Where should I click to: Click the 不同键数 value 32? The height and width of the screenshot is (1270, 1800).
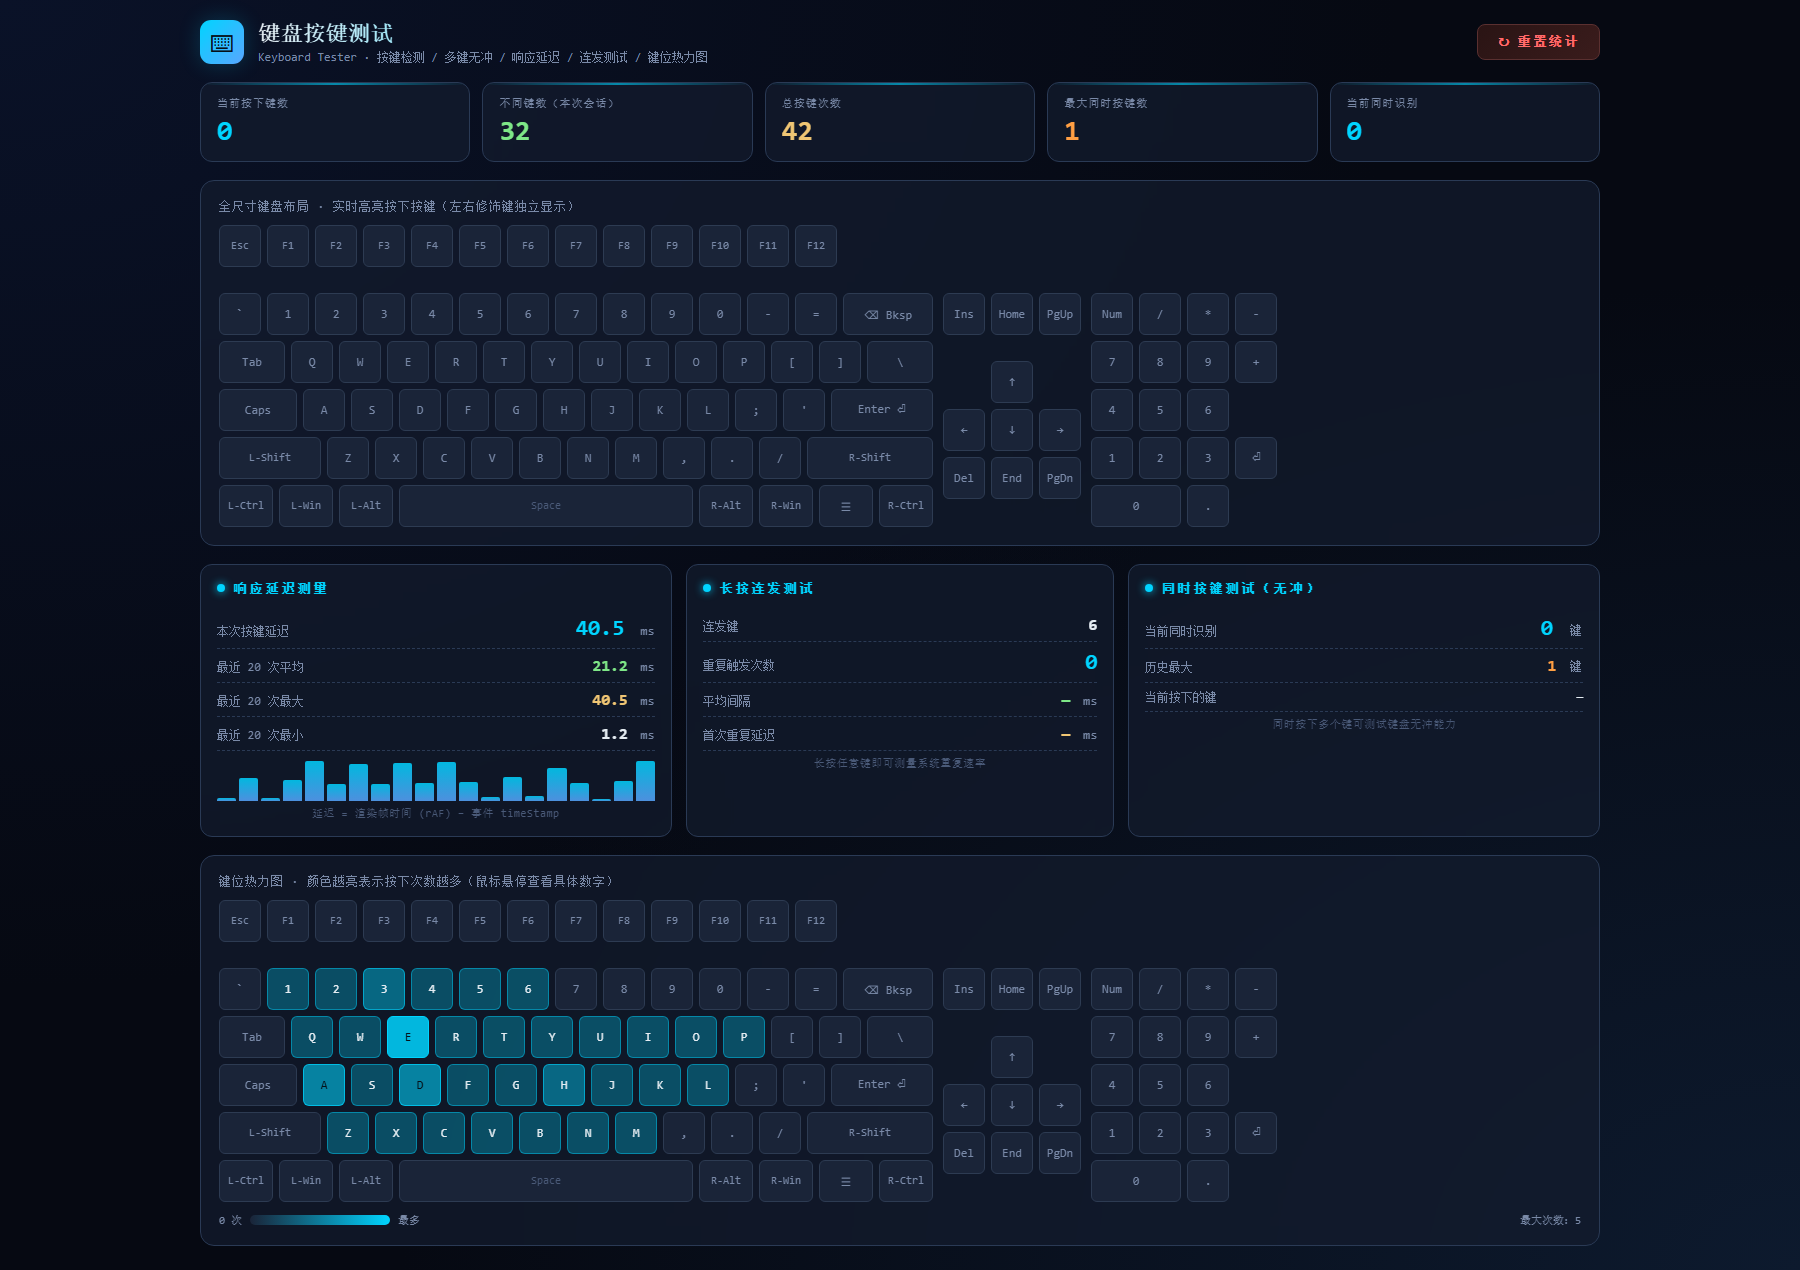(515, 131)
